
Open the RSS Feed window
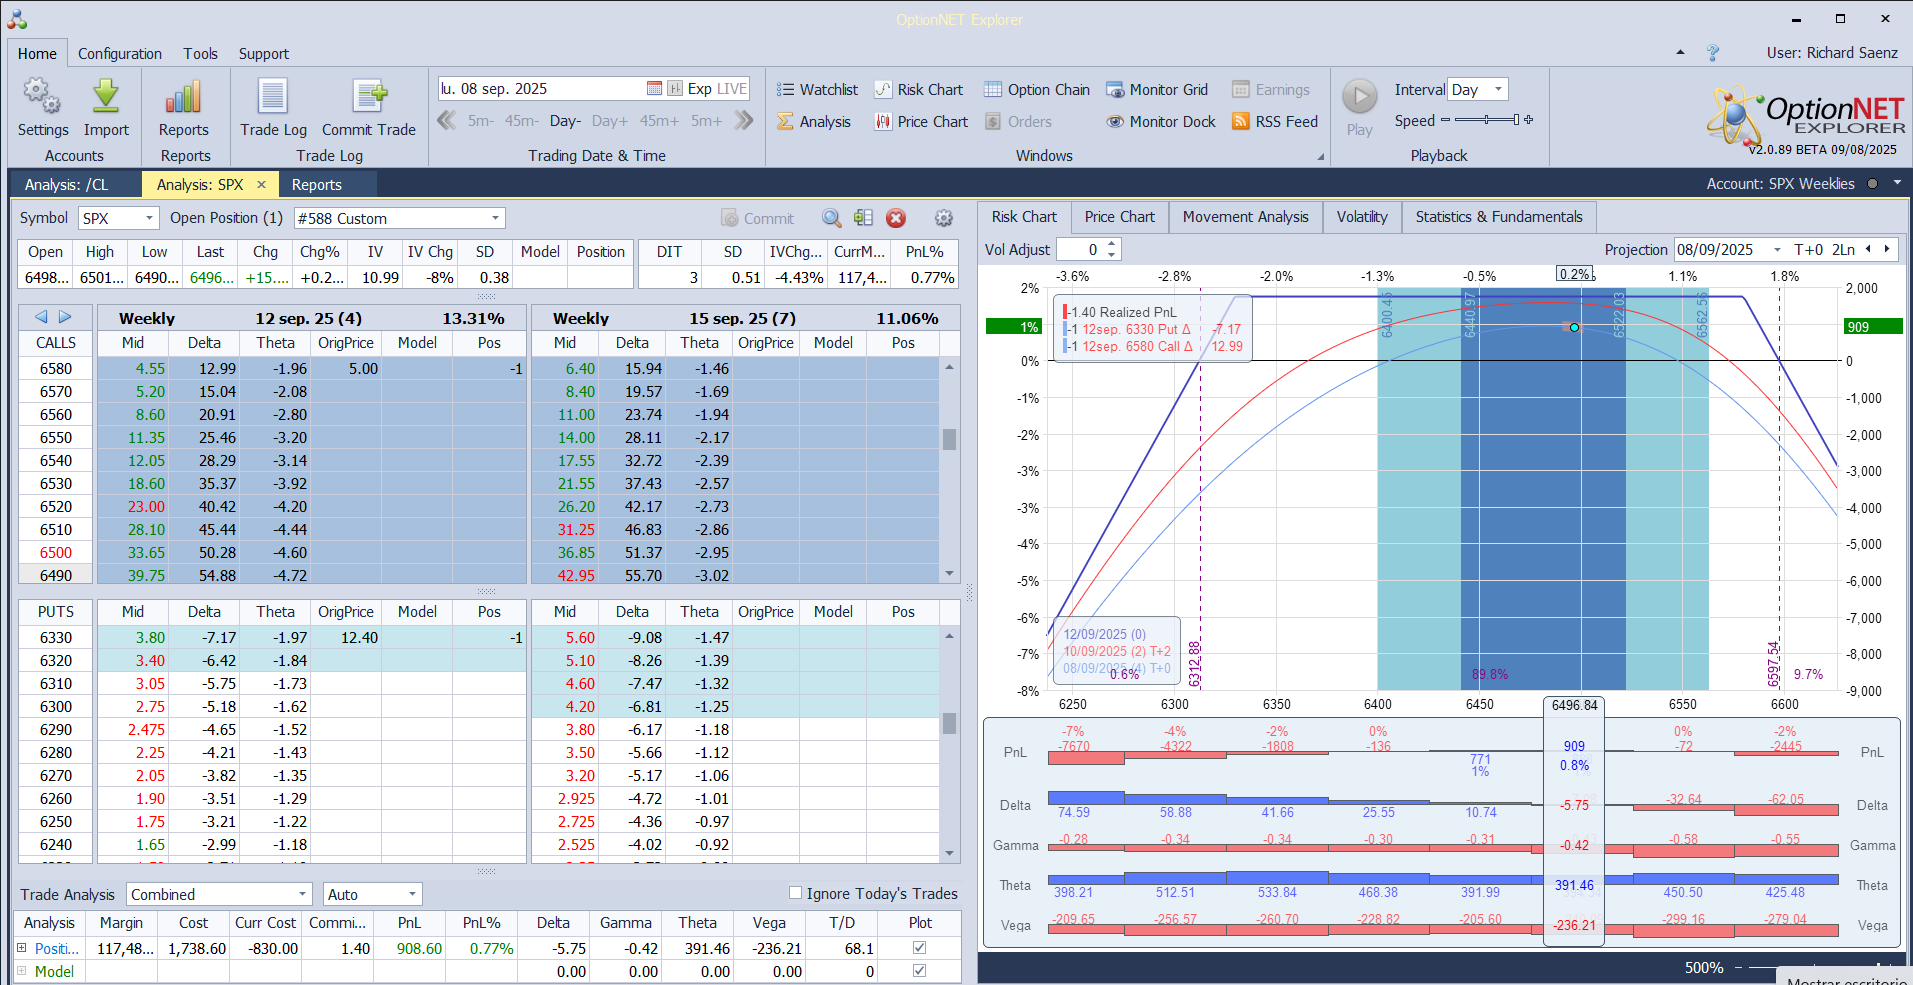pyautogui.click(x=1275, y=122)
